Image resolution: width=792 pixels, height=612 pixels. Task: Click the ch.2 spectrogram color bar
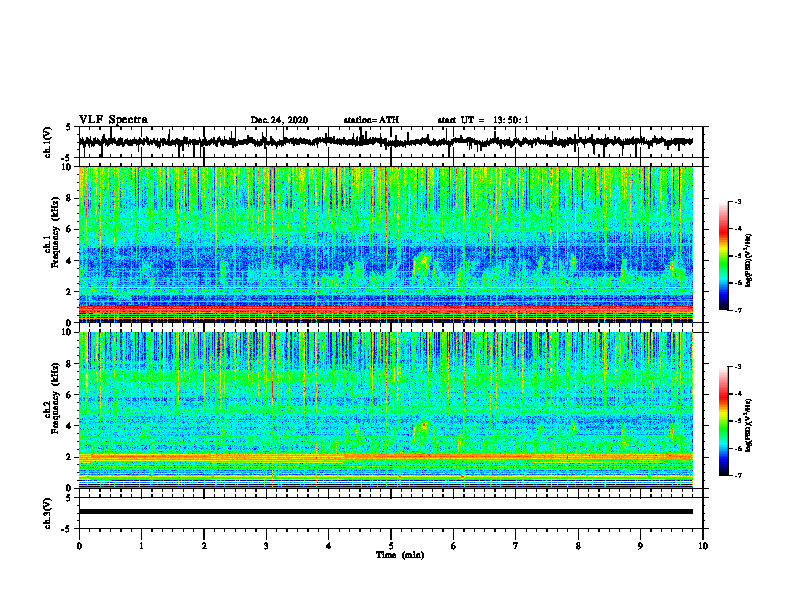[x=724, y=421]
